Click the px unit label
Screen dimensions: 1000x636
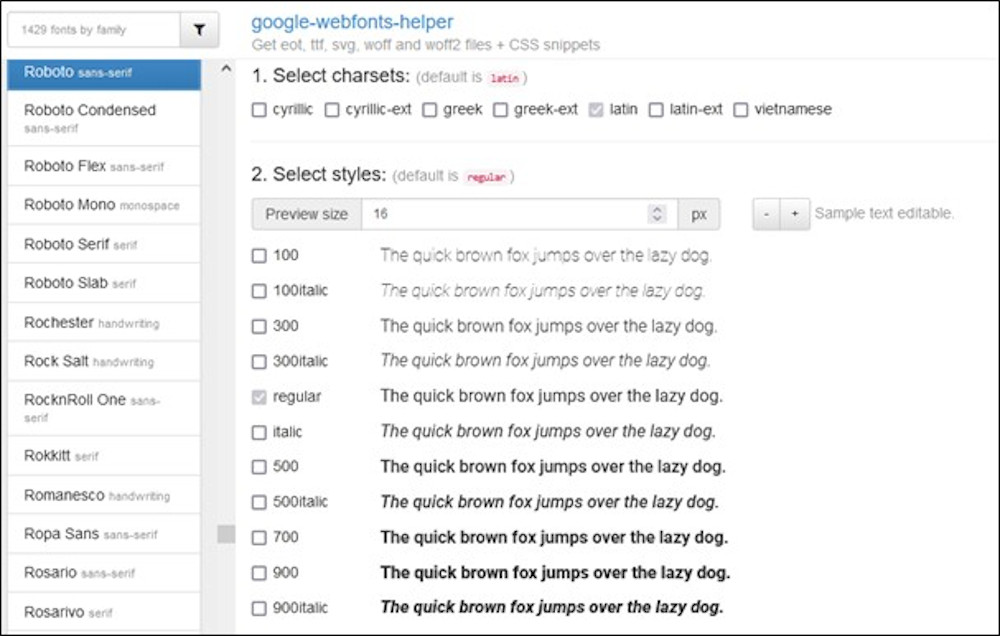pos(699,214)
